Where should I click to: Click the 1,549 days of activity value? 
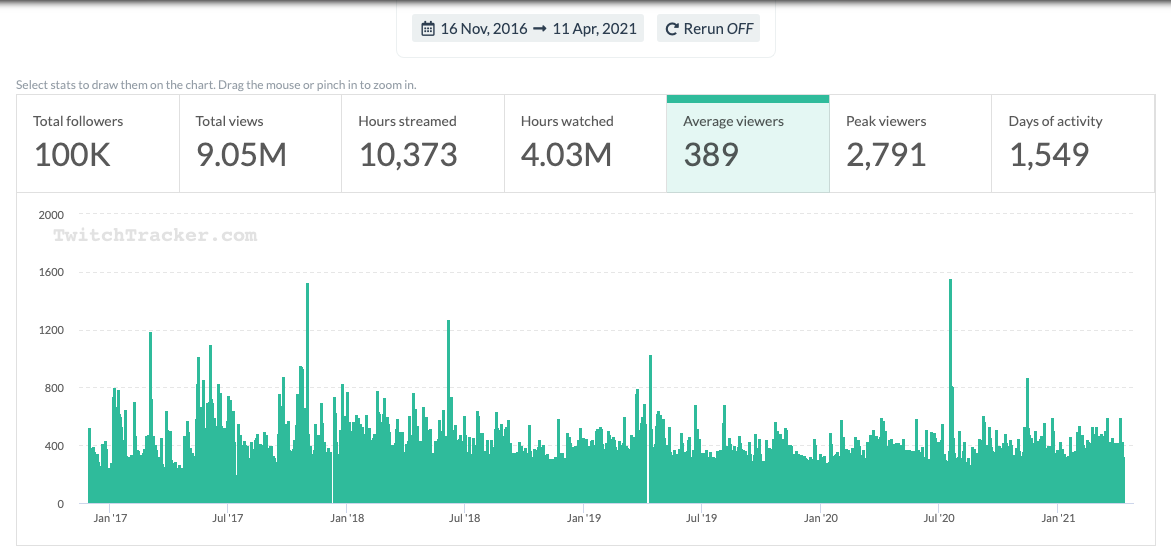(x=1049, y=154)
